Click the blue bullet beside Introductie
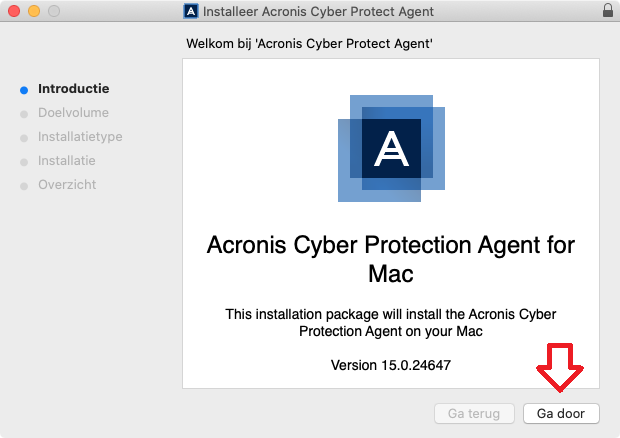The width and height of the screenshot is (620, 438). pos(24,90)
